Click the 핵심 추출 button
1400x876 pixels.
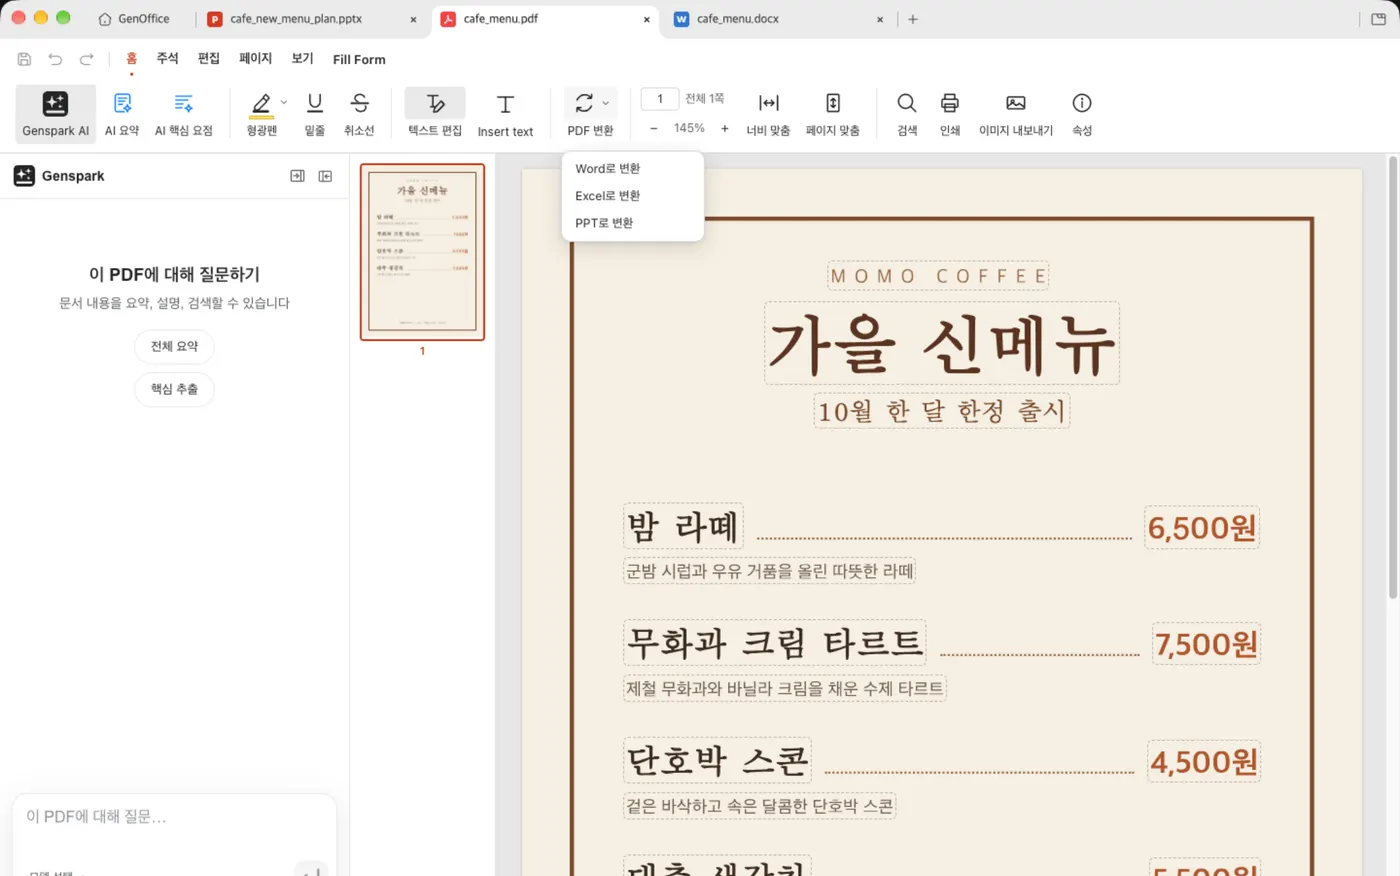[x=175, y=390]
